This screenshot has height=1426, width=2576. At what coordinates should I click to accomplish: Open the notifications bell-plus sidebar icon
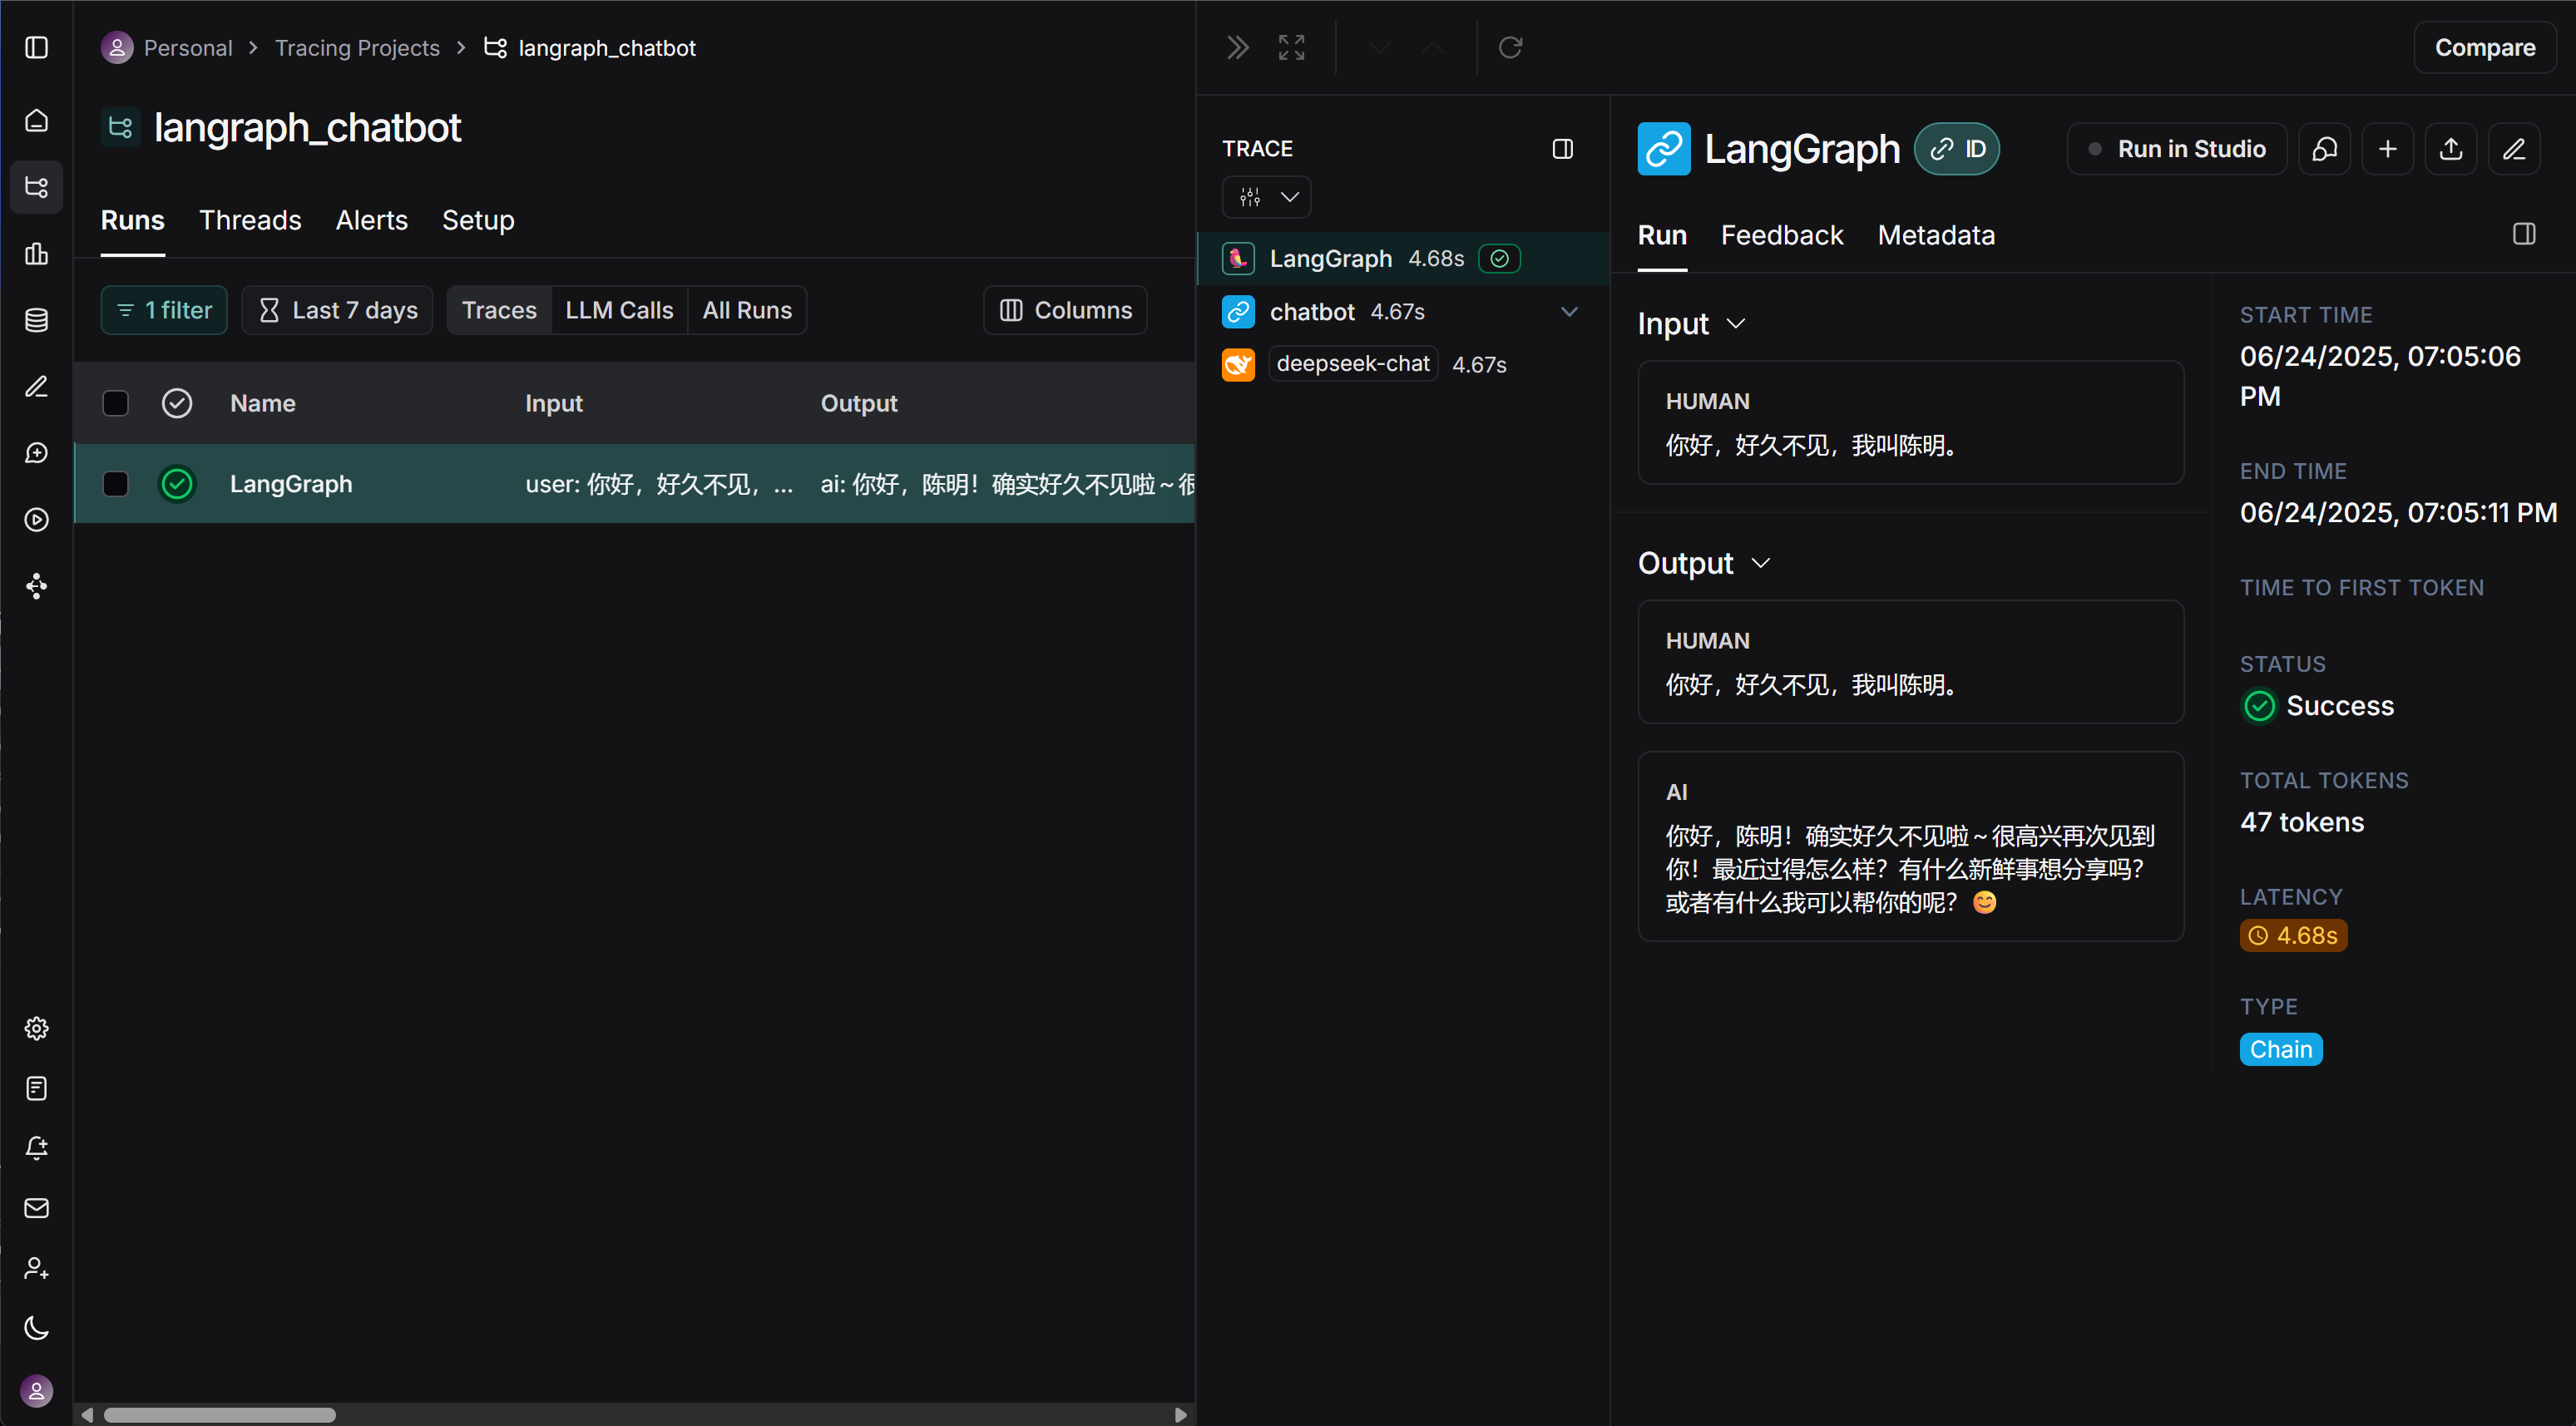point(36,1148)
